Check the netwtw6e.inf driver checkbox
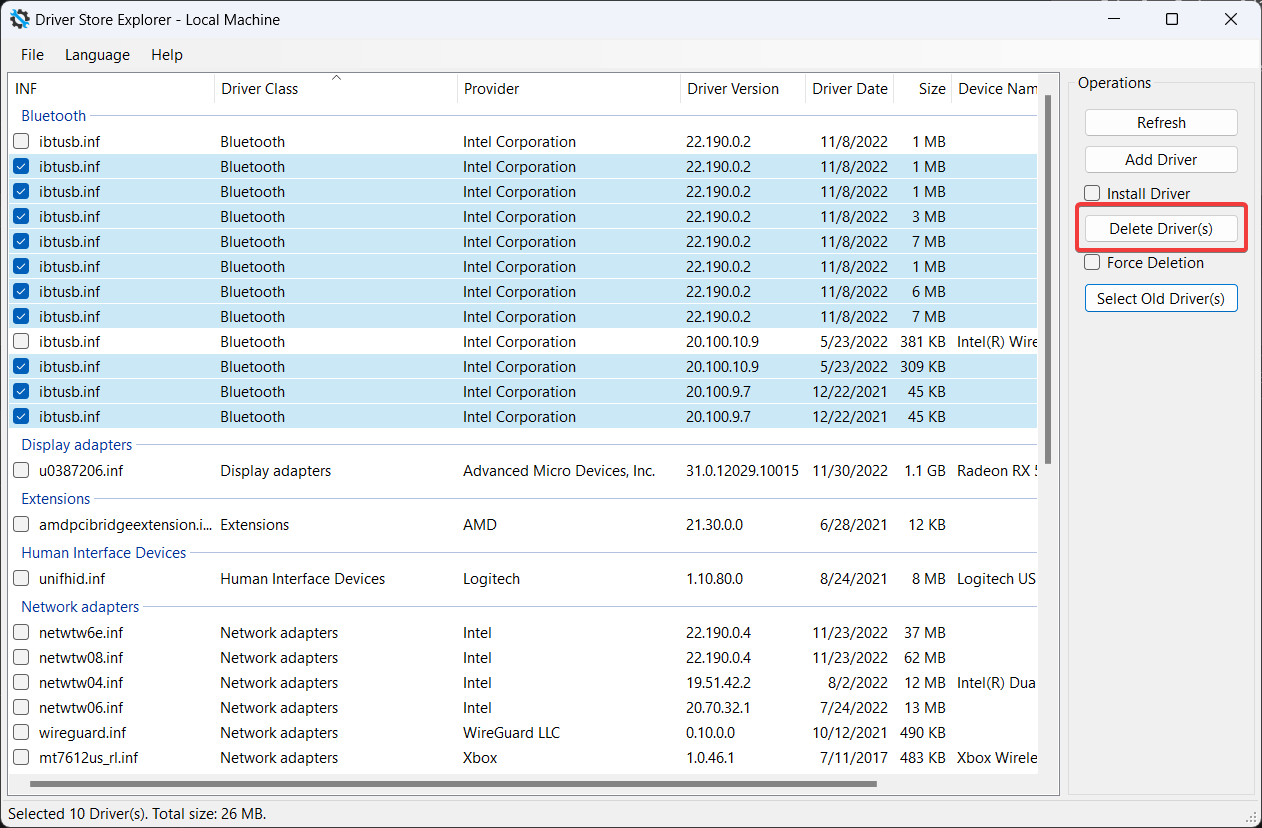Screen dimensions: 1262x828 click(21, 633)
